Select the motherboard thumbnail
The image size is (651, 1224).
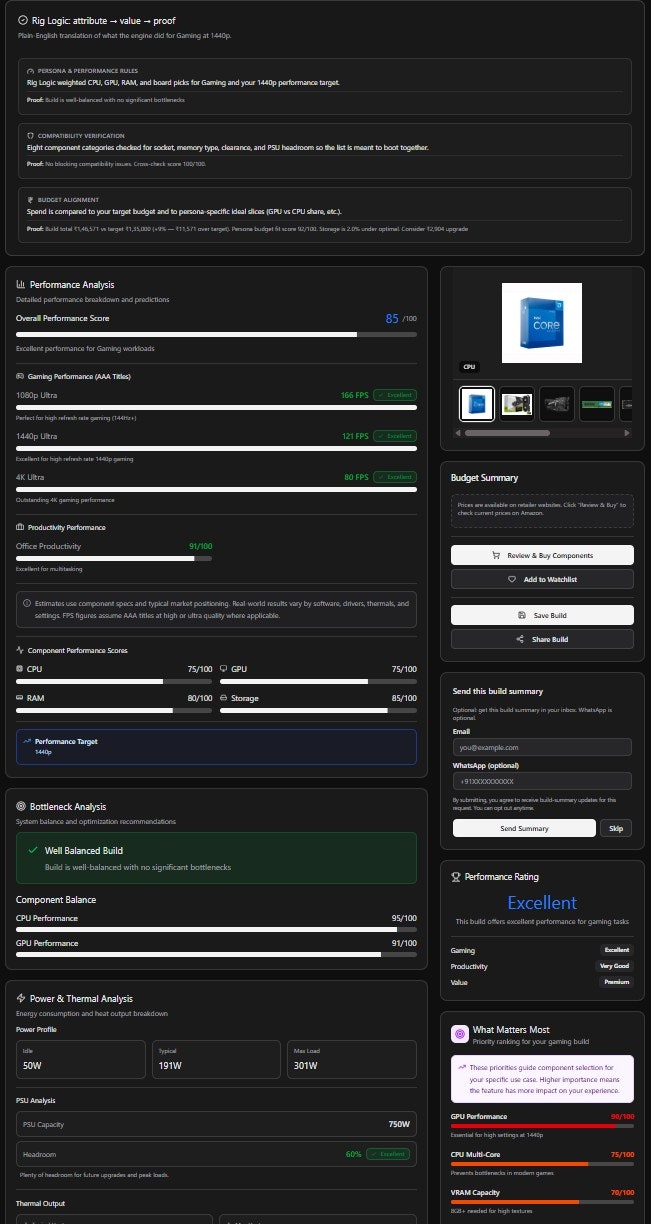coord(557,404)
